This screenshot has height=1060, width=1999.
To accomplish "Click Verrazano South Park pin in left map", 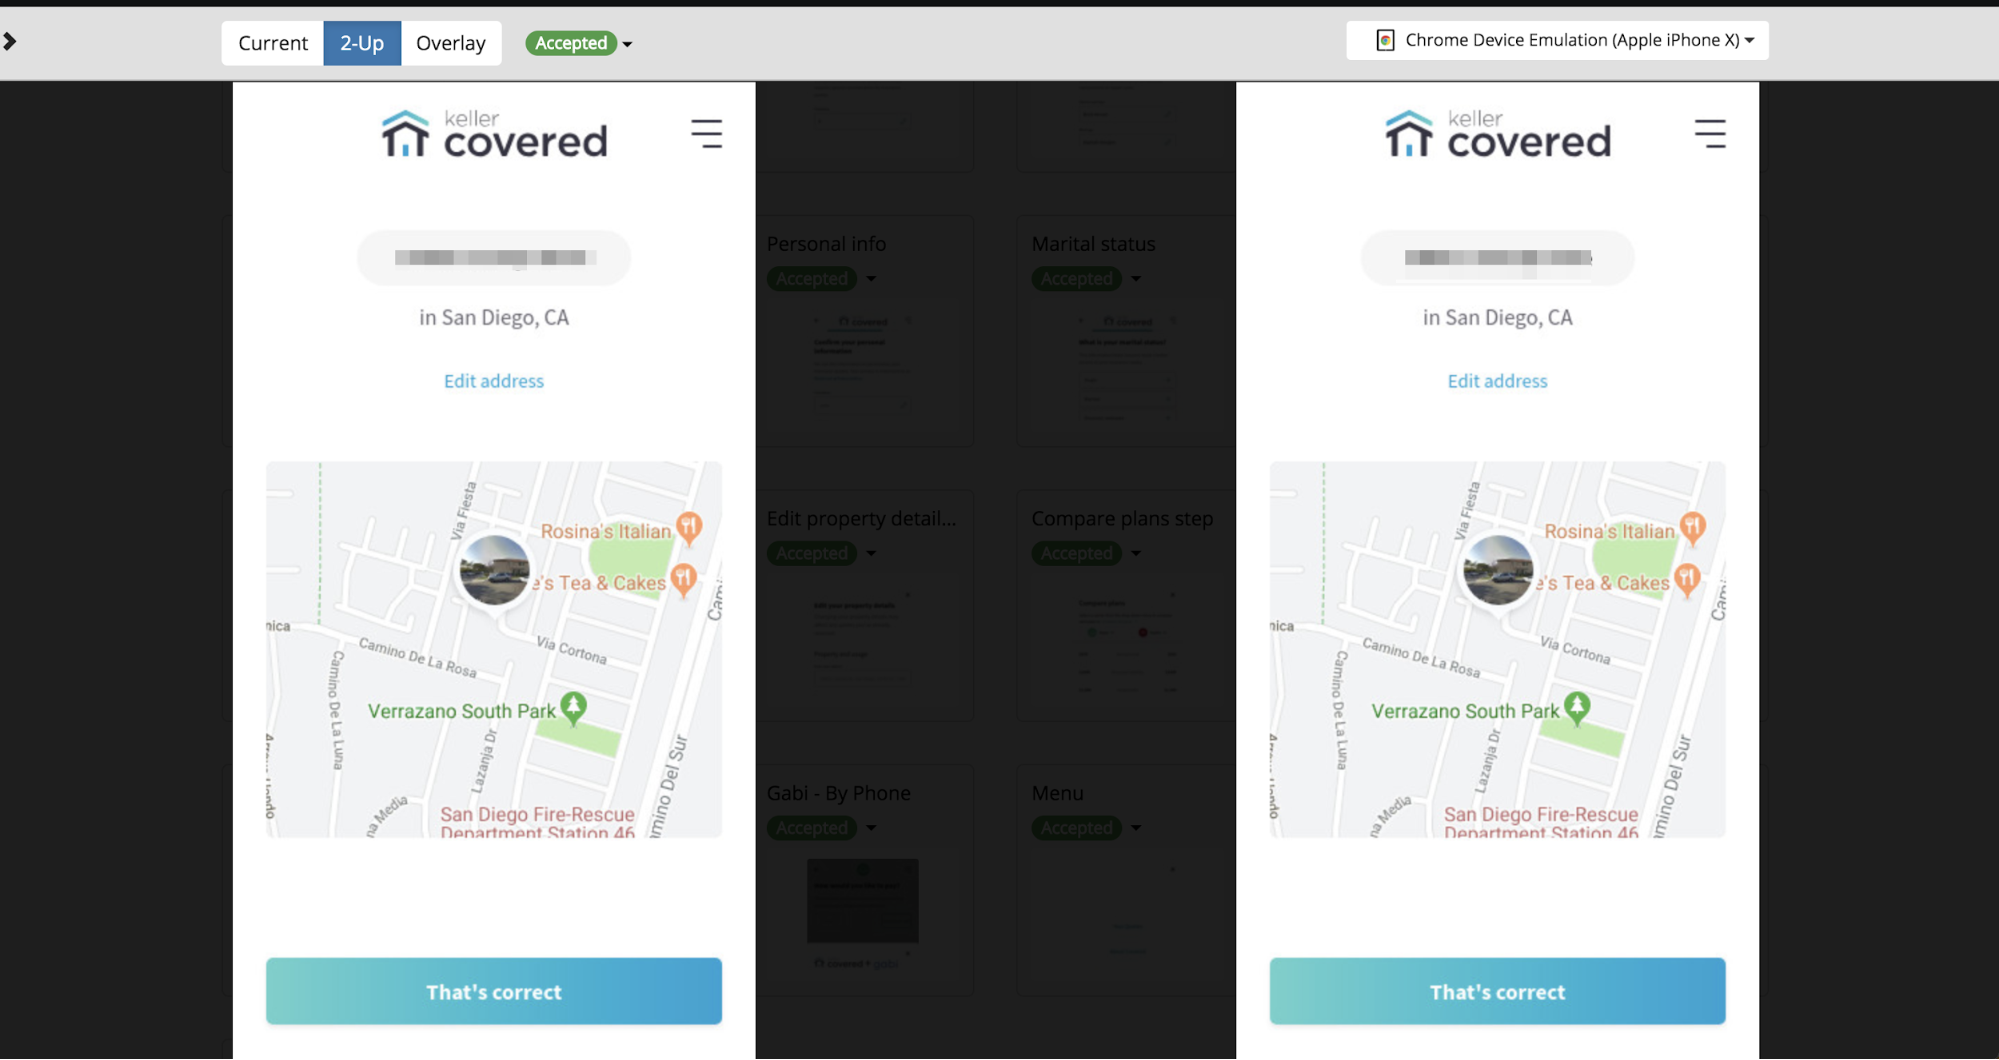I will (x=573, y=708).
